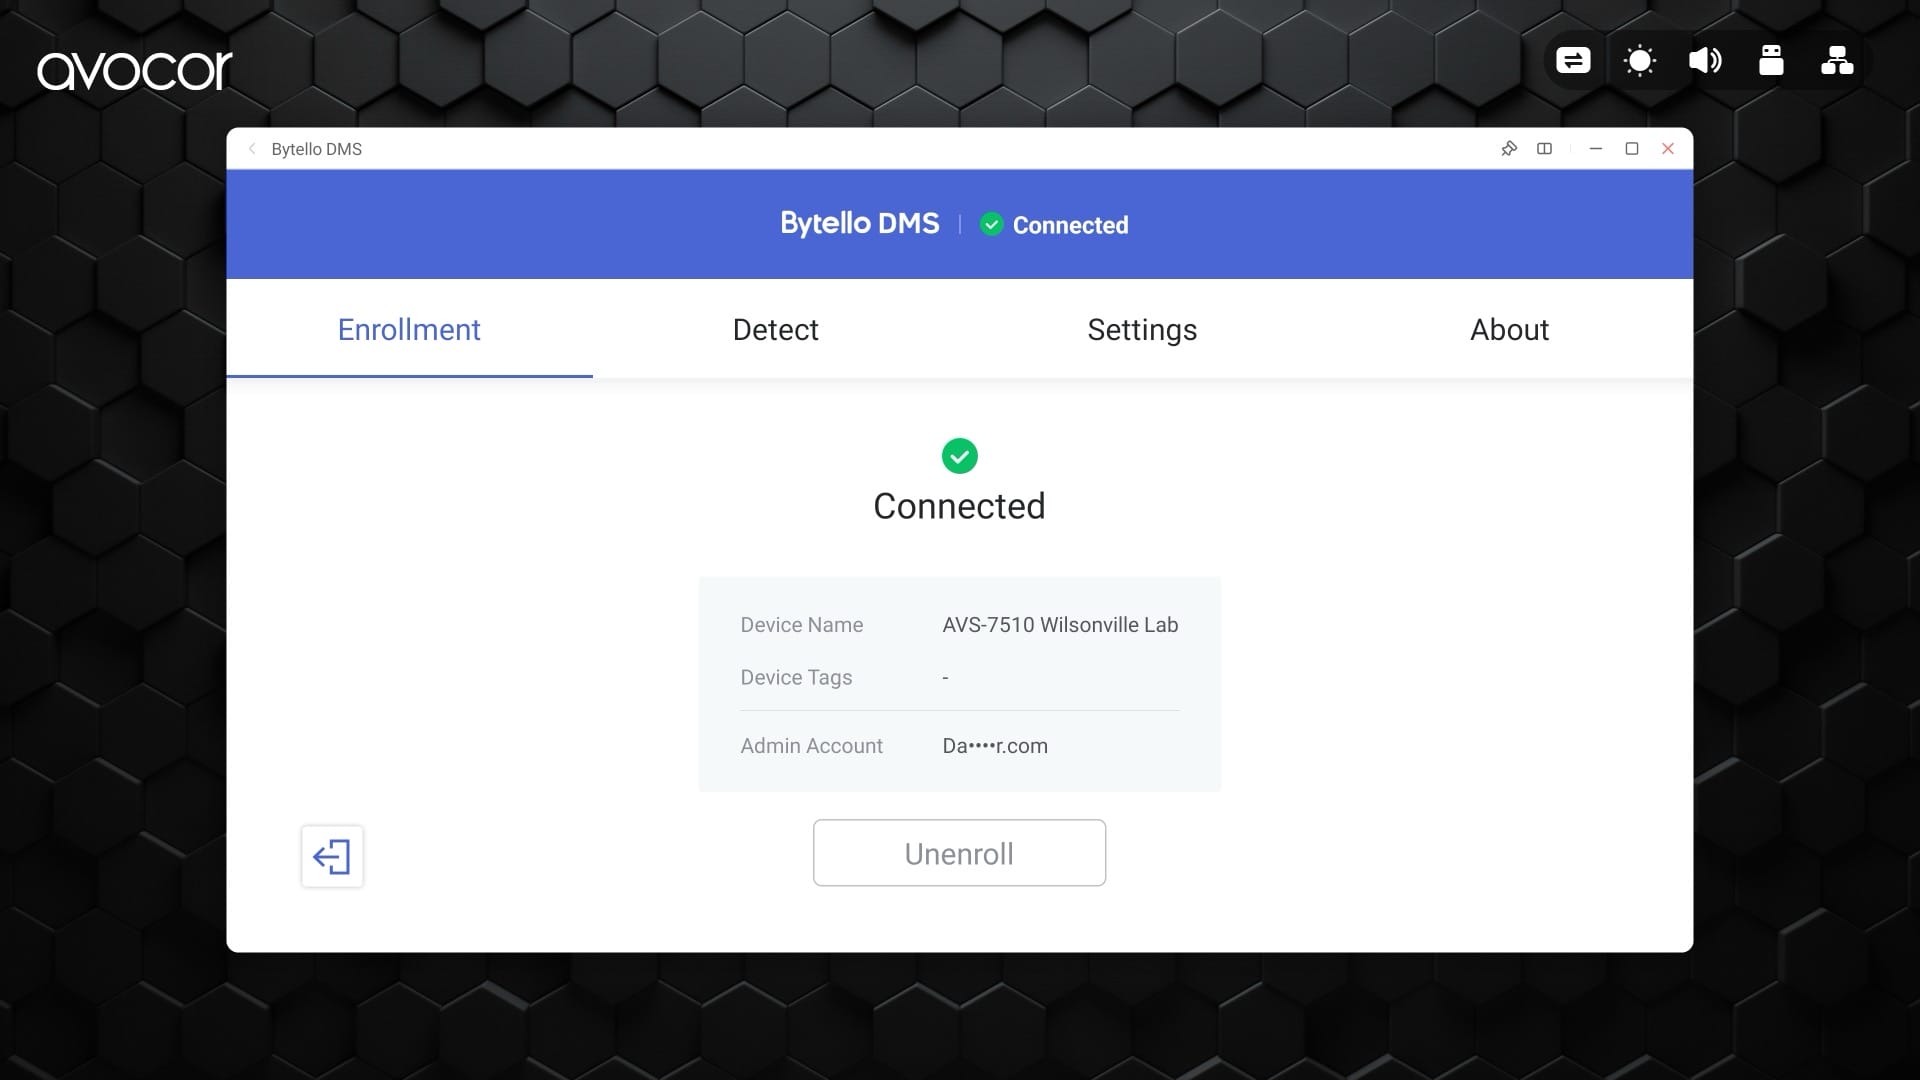
Task: Click the Bytello DMS window title text
Action: click(317, 149)
